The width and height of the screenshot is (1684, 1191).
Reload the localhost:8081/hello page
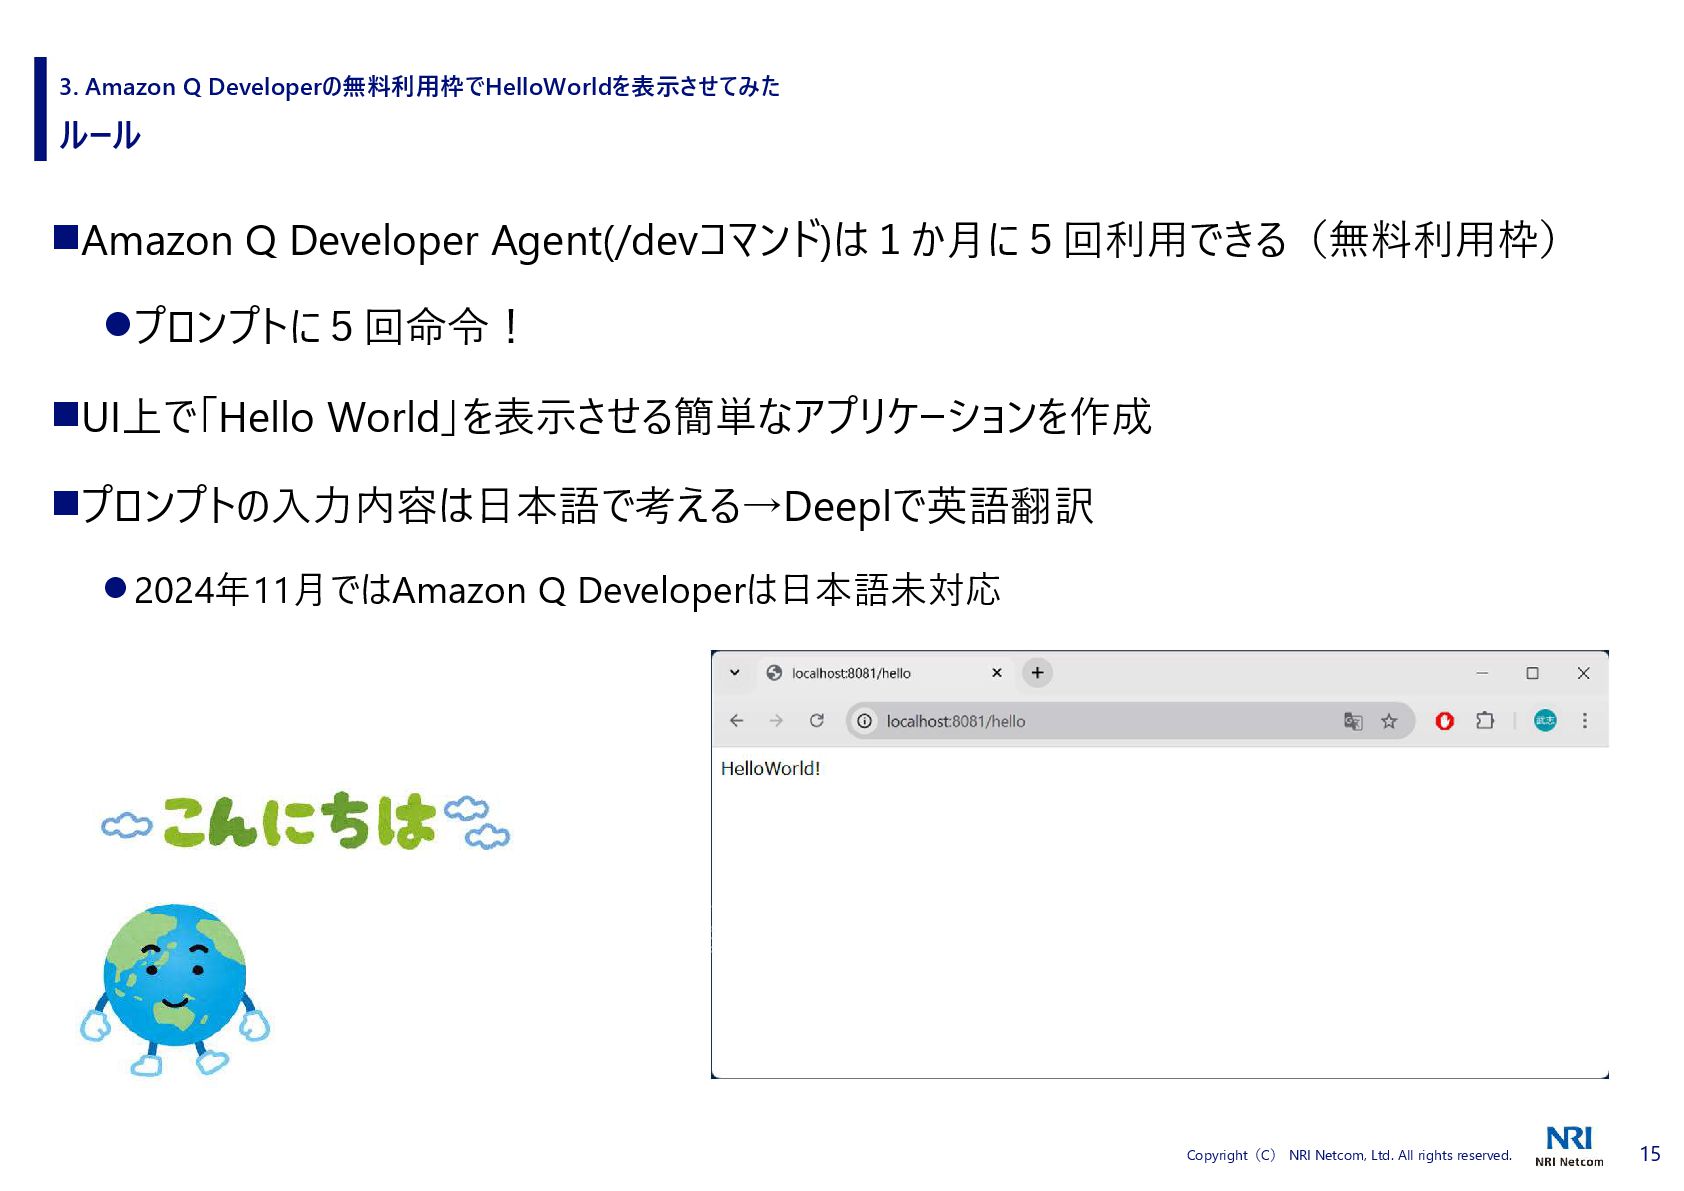point(817,720)
